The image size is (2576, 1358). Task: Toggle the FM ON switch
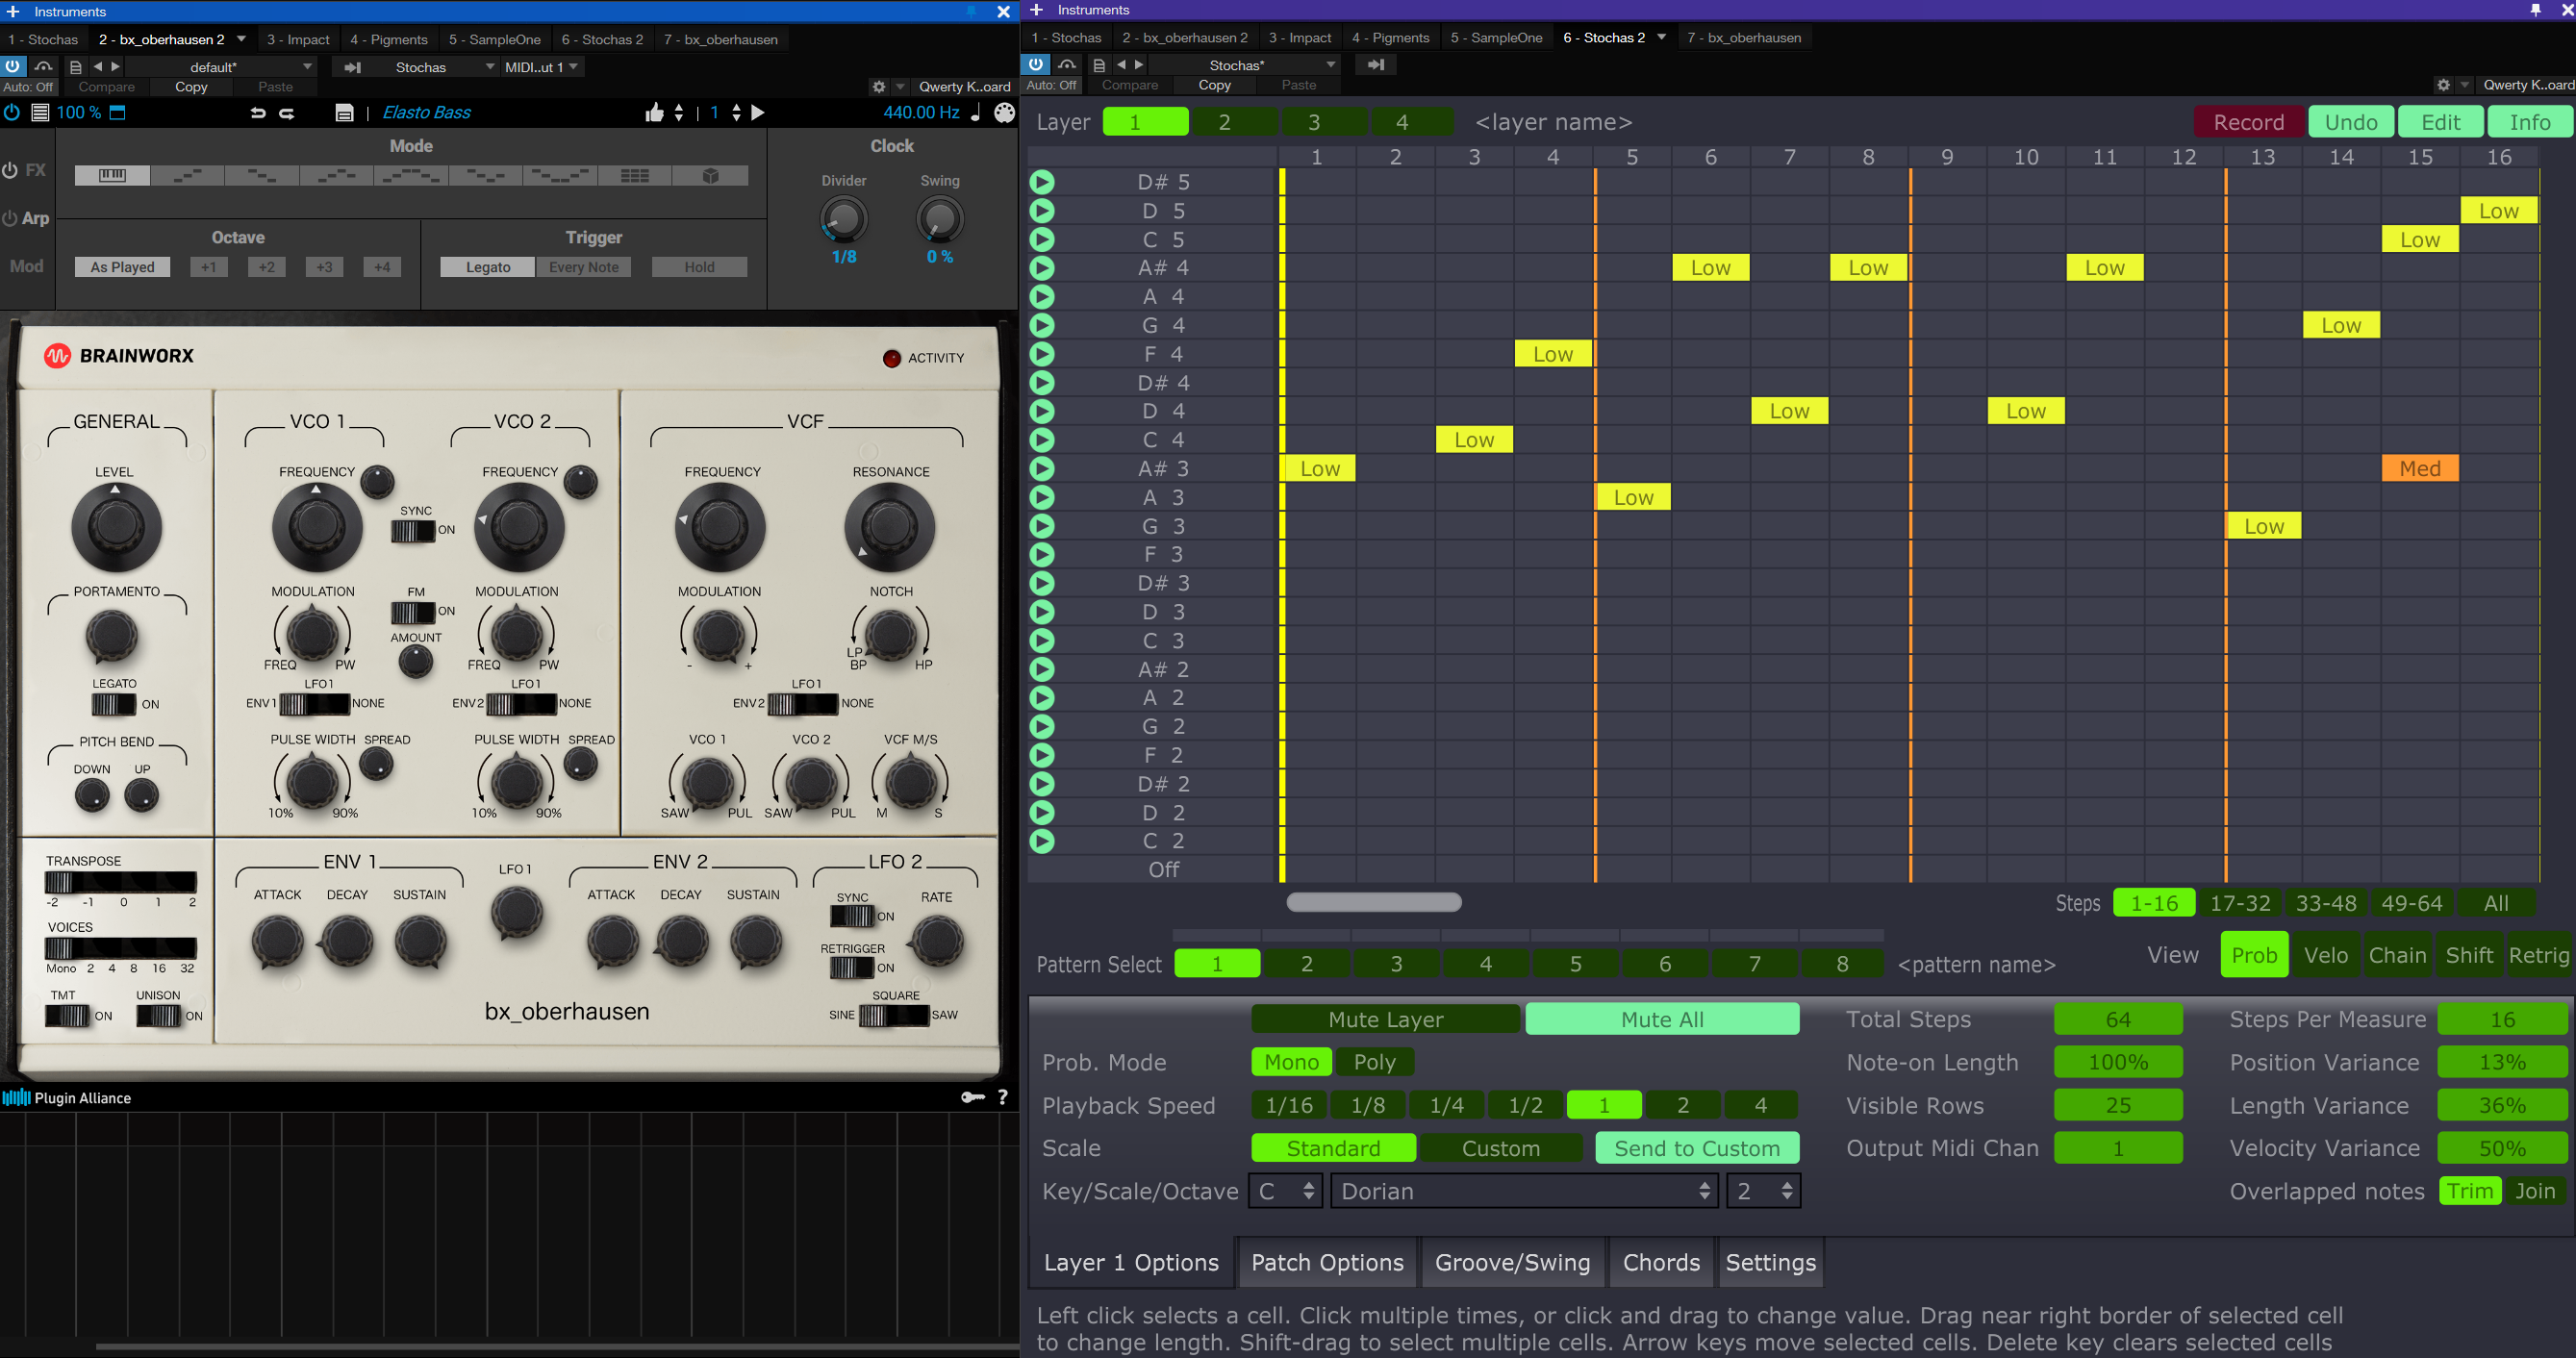click(x=413, y=612)
